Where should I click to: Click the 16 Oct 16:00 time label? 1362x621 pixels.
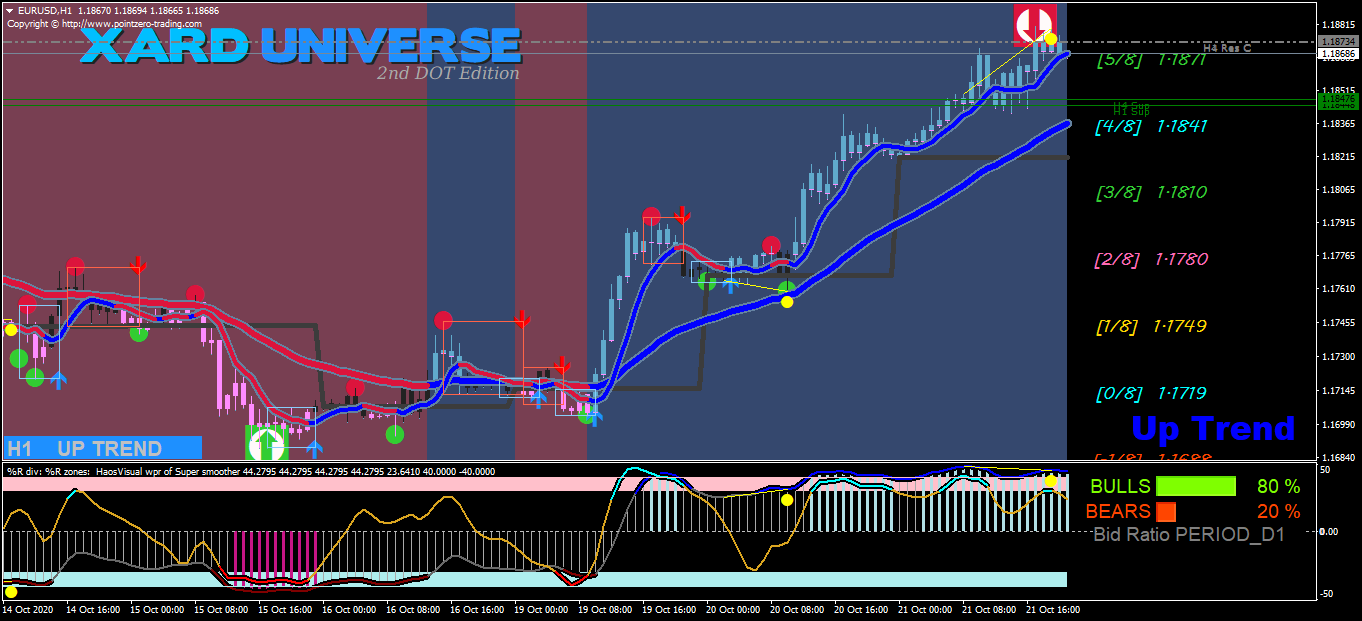(x=479, y=608)
